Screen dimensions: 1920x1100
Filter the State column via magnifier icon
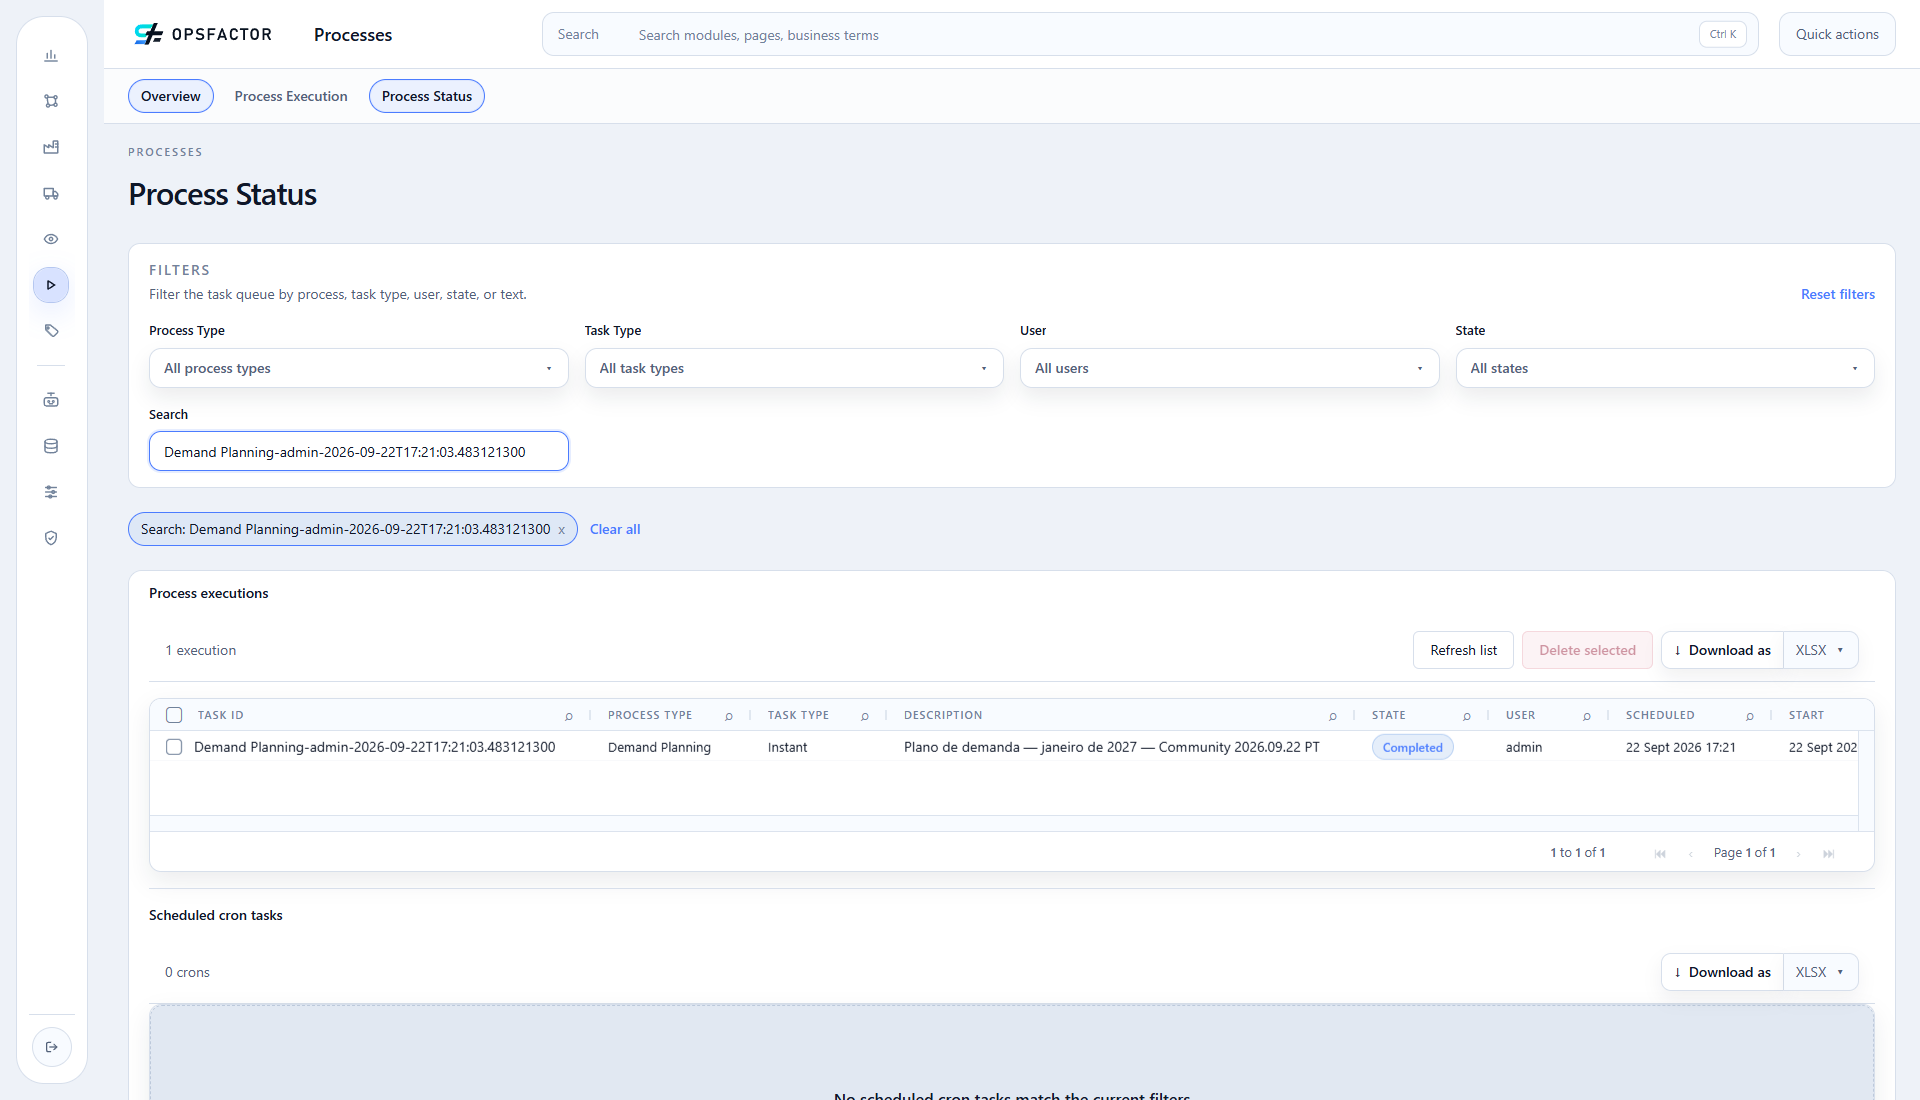pos(1467,716)
